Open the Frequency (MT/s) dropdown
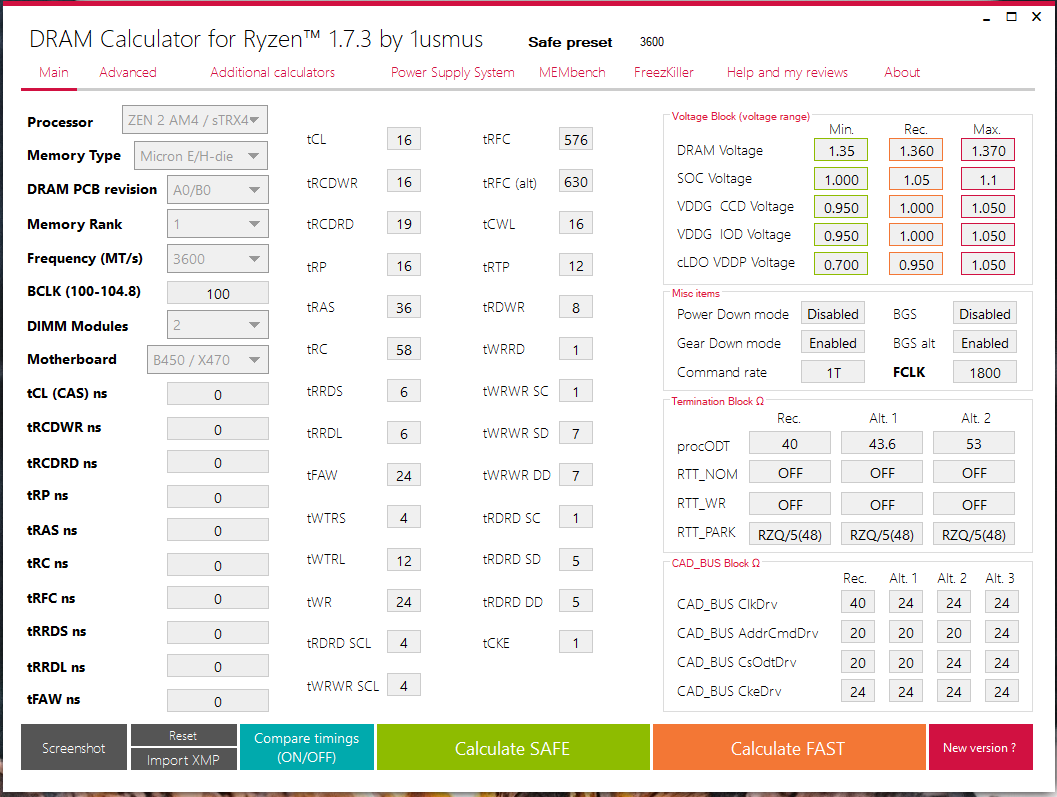 click(217, 259)
